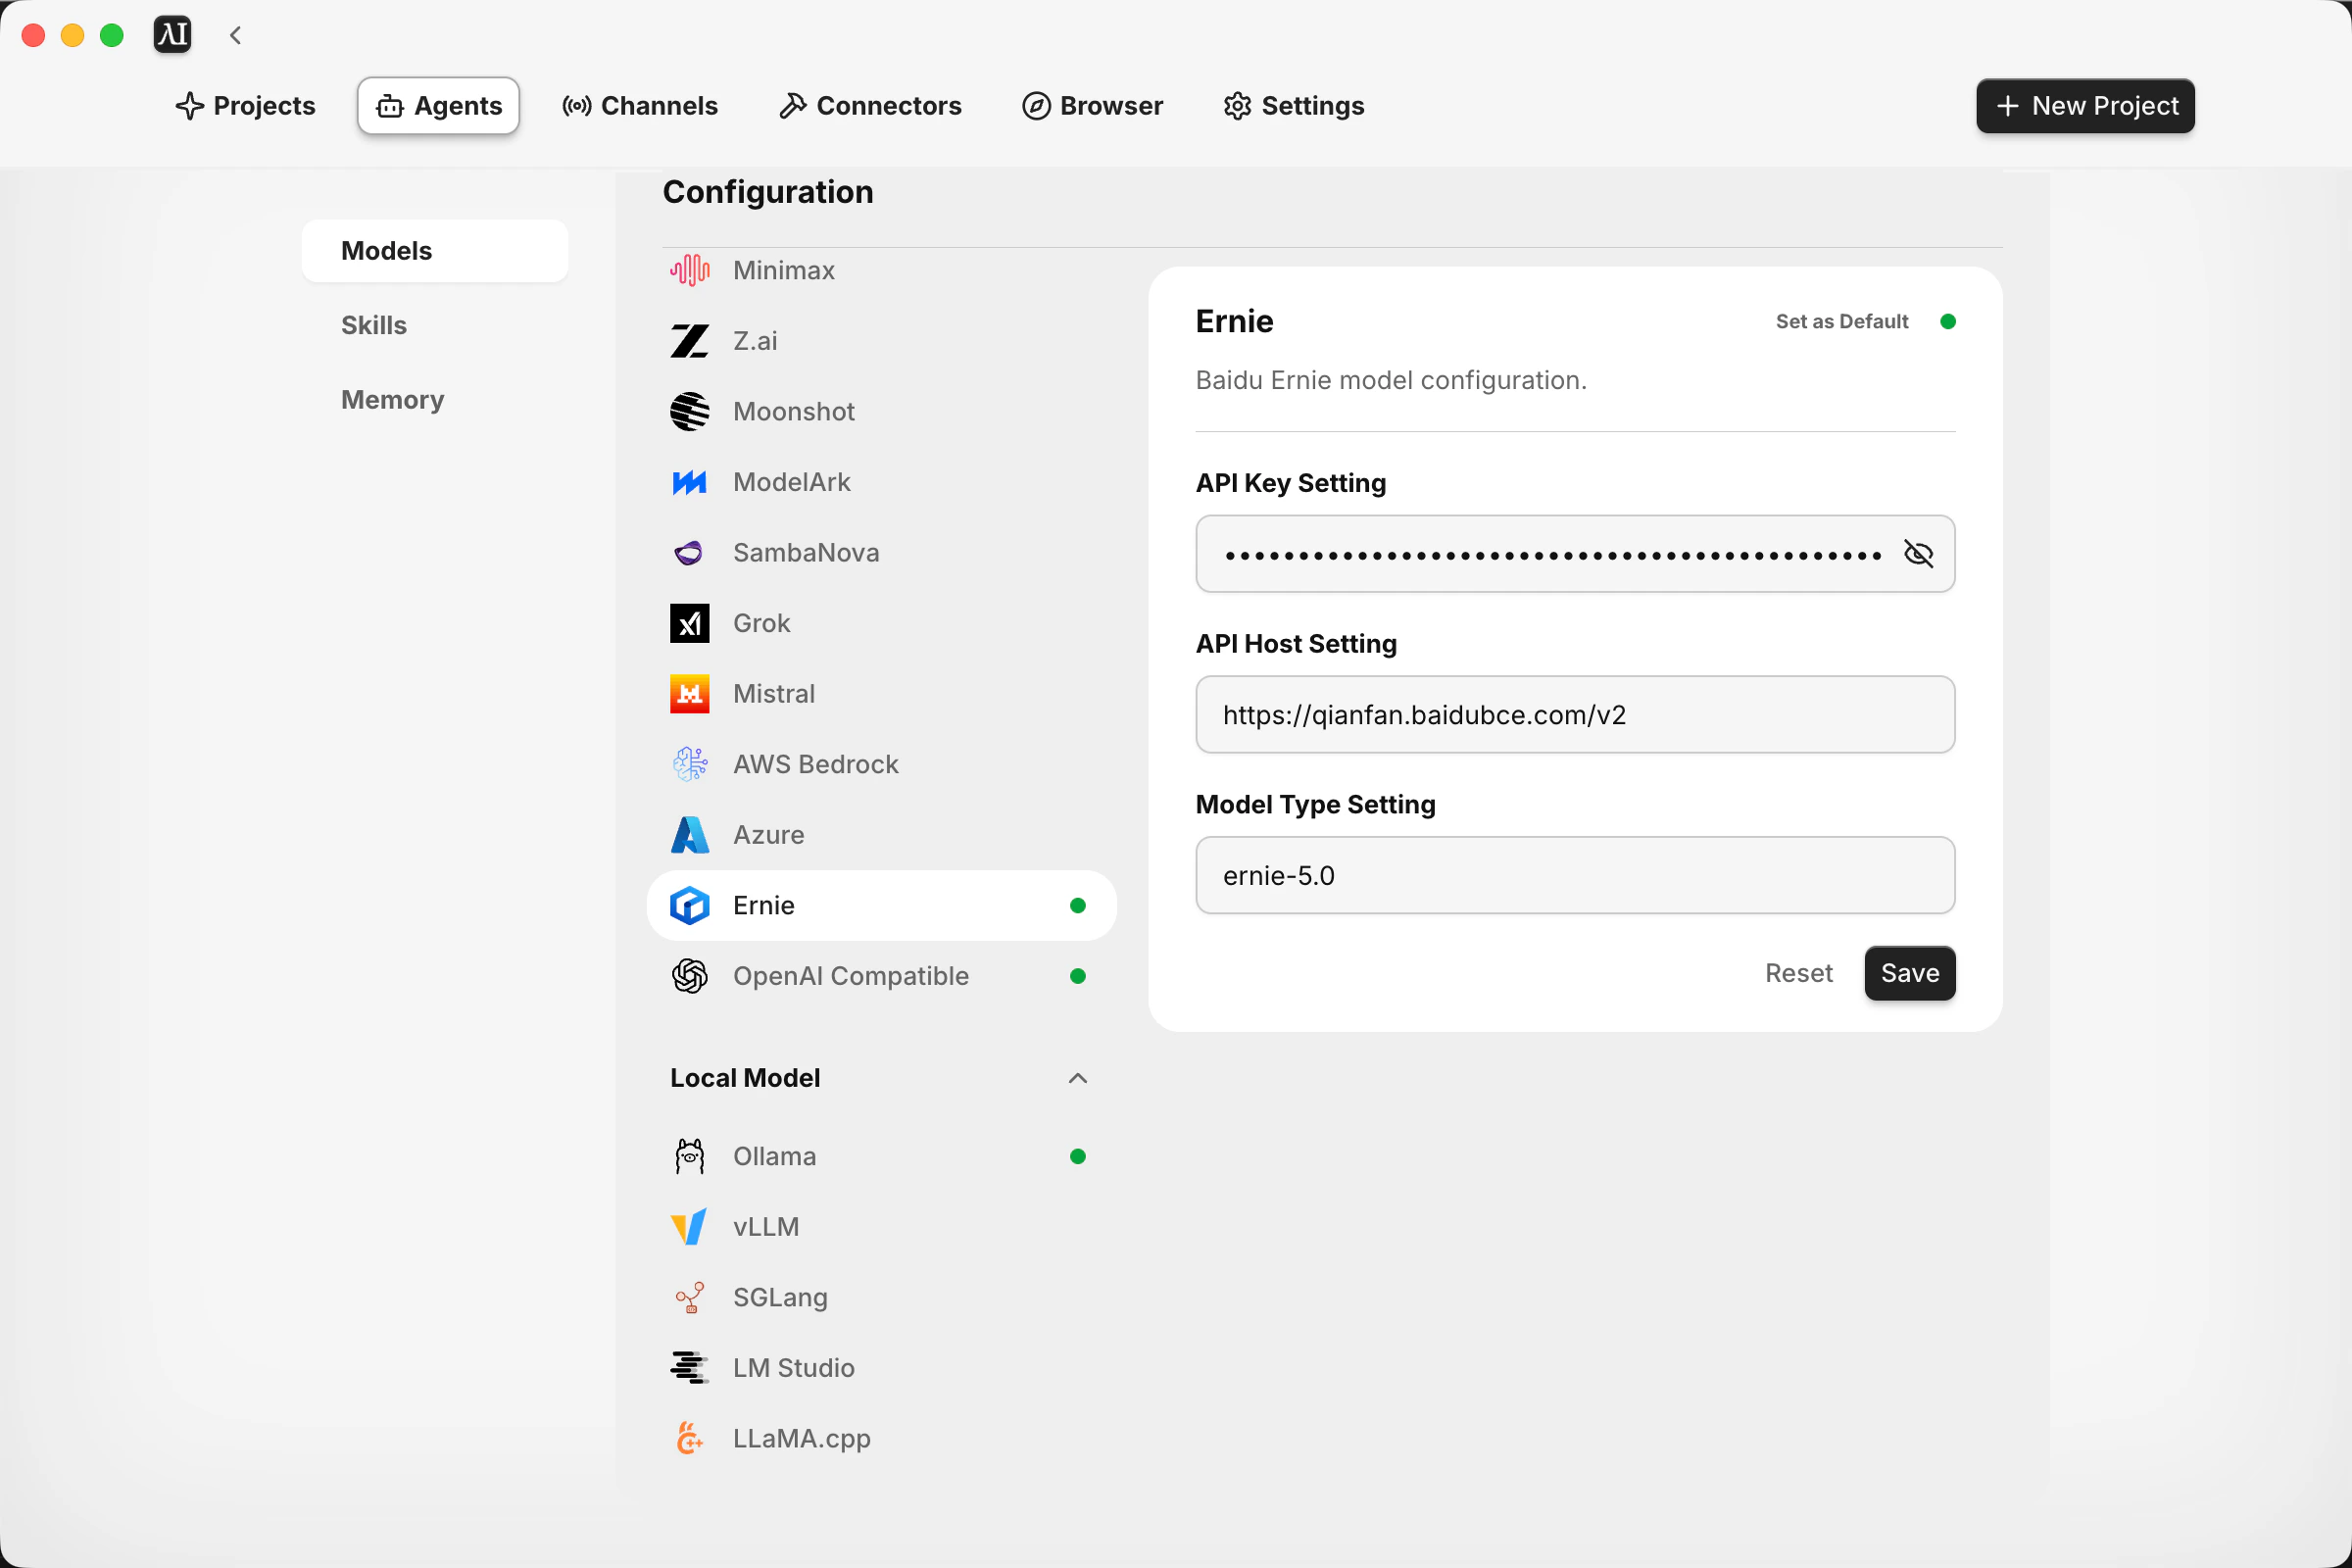Click the vLLM provider icon
The image size is (2352, 1568).
pos(689,1227)
